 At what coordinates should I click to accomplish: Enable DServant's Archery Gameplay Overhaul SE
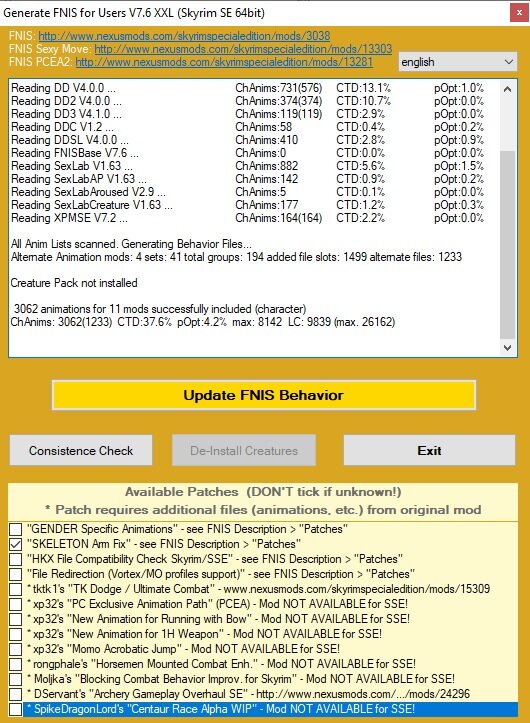click(16, 694)
